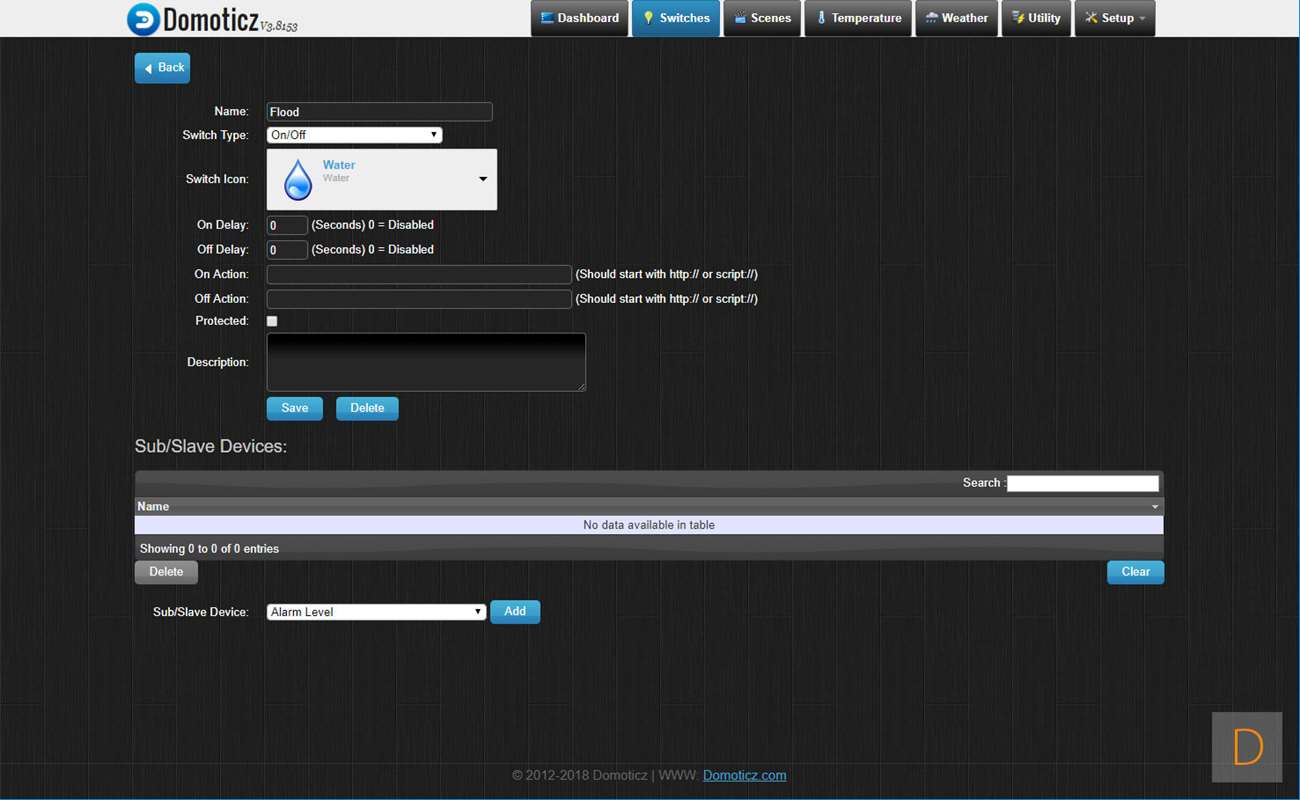Open the Switch Type dropdown

click(x=354, y=135)
